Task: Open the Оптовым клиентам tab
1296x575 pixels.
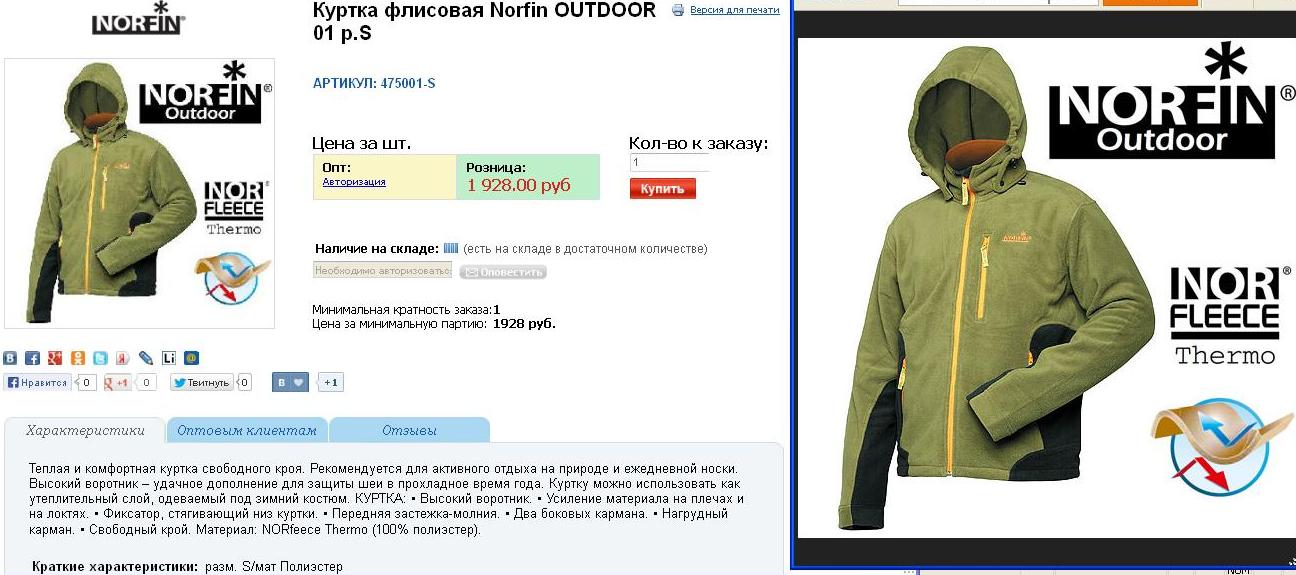Action: (x=247, y=430)
